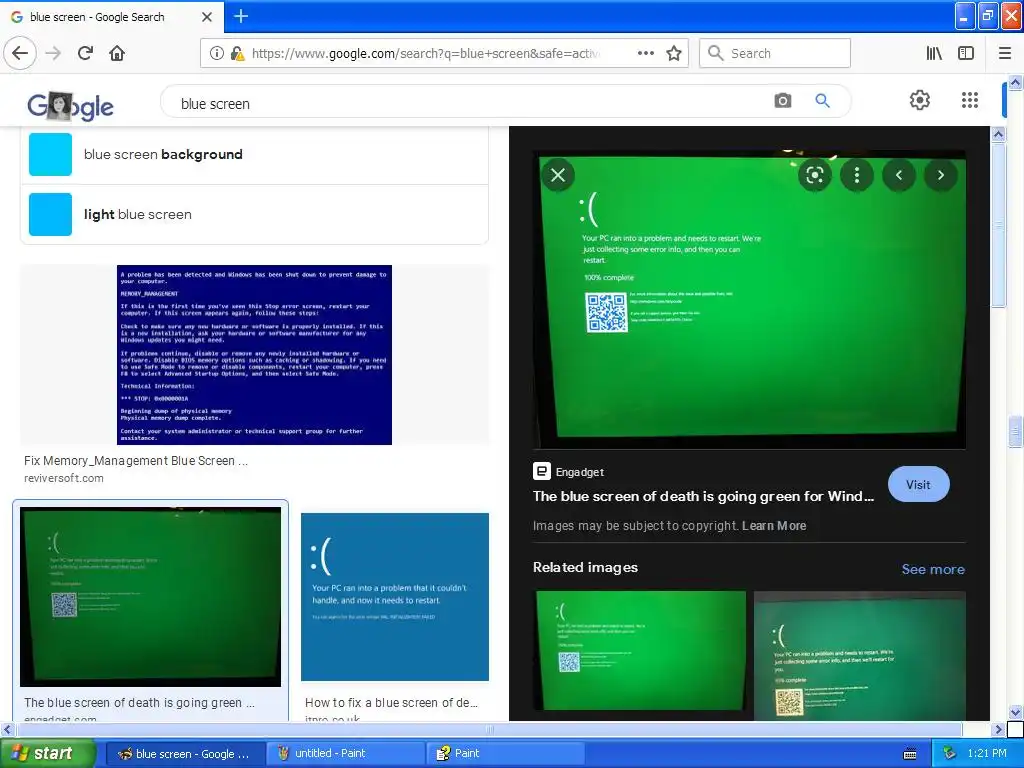Open the preview image three-dot options
Screen dimensions: 1024x768
click(857, 175)
